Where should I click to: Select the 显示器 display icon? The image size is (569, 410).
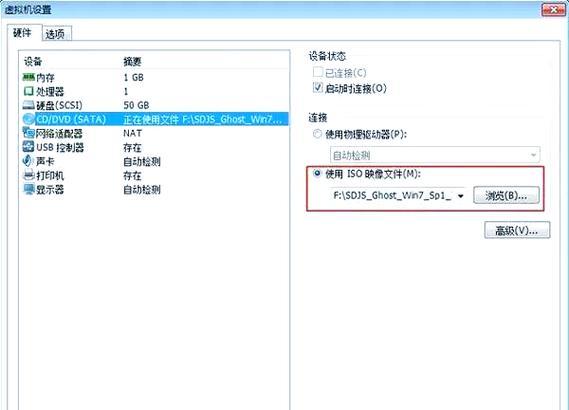click(28, 189)
